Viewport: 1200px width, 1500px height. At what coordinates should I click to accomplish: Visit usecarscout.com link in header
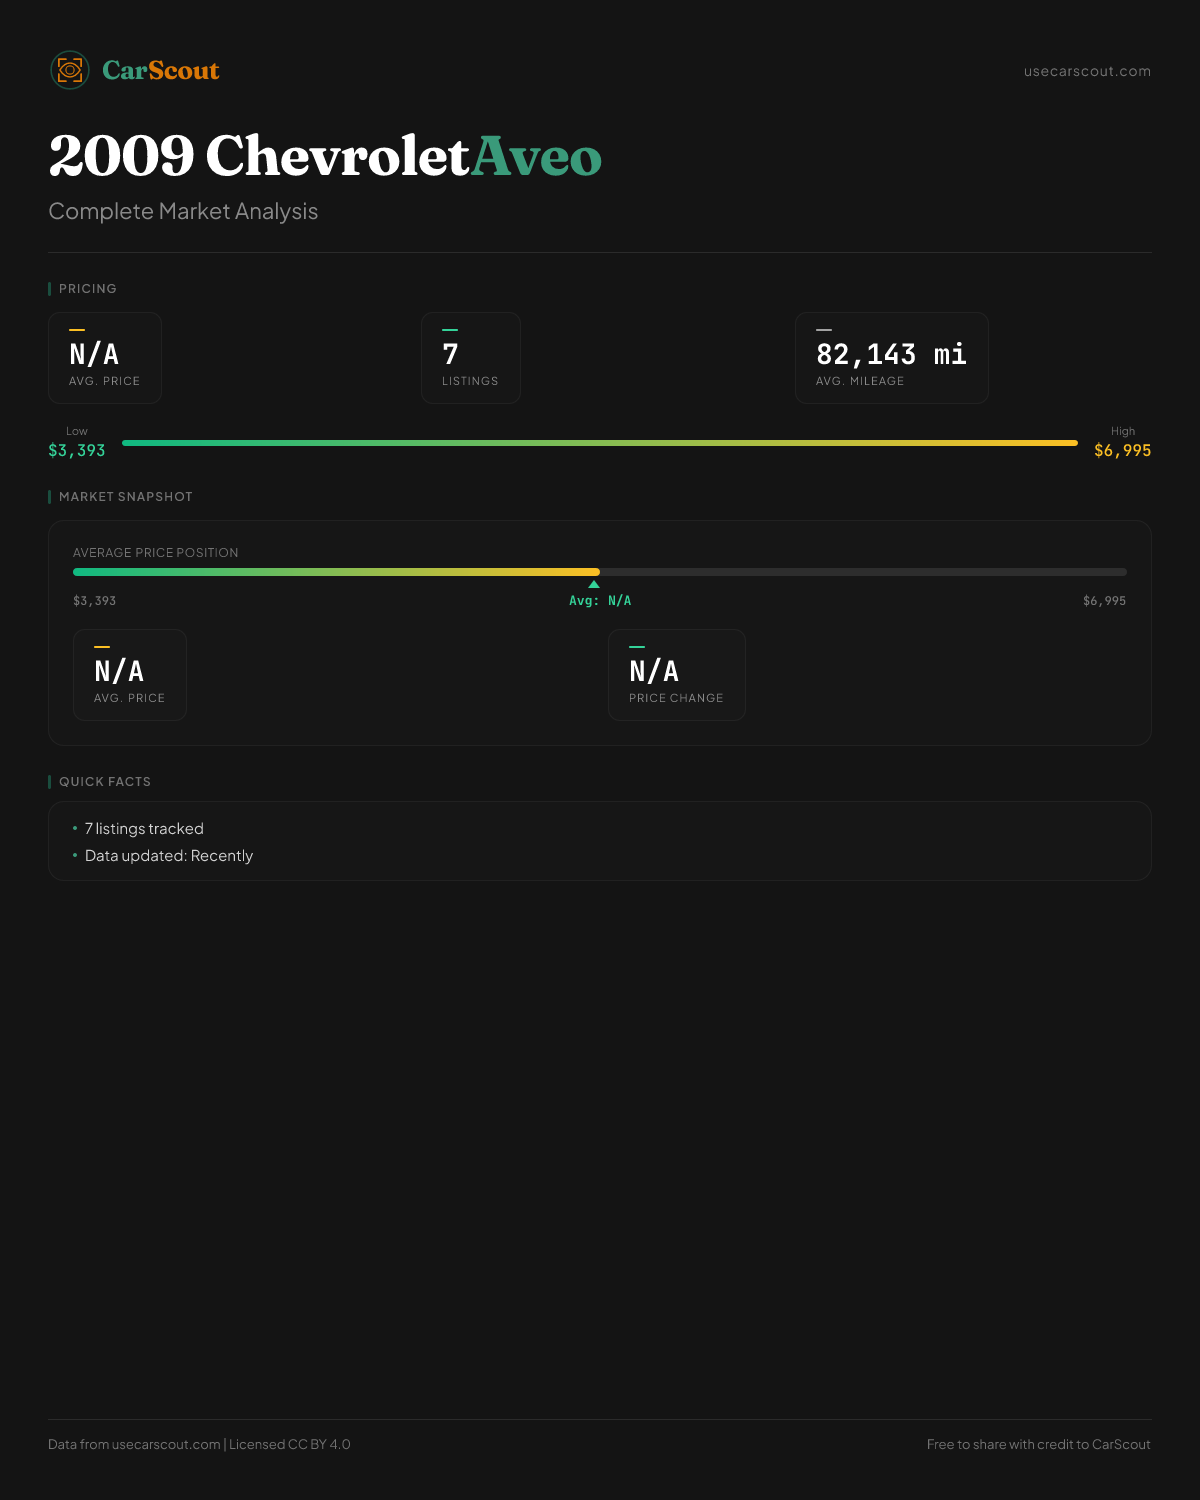[x=1087, y=71]
